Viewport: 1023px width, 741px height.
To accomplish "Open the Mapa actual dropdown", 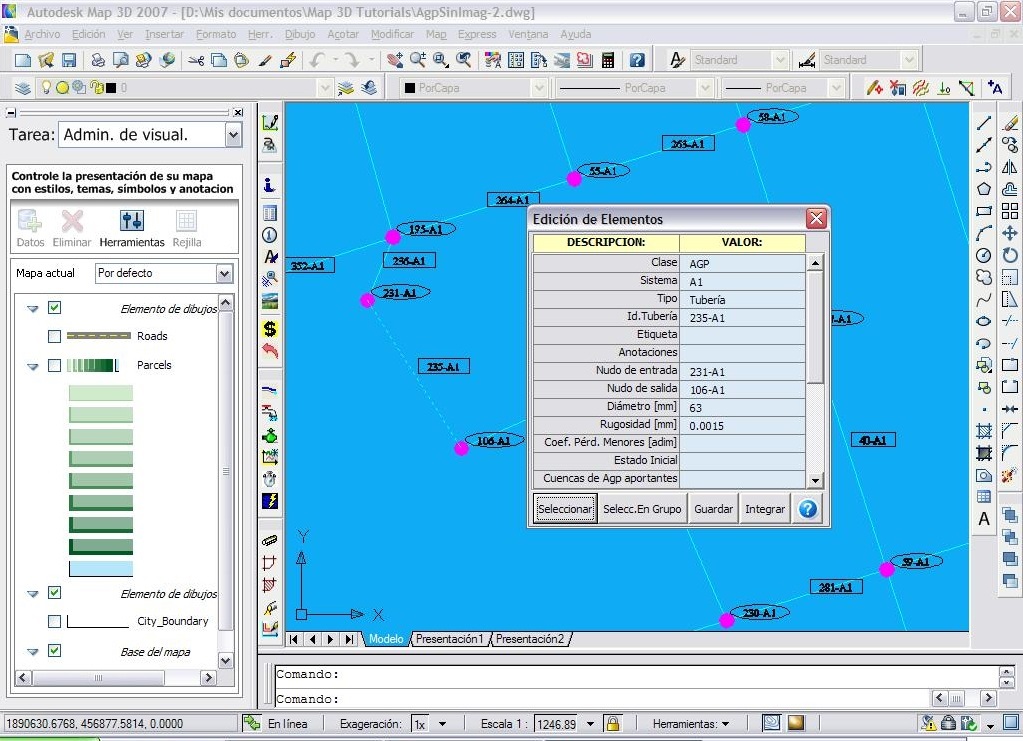I will point(224,273).
